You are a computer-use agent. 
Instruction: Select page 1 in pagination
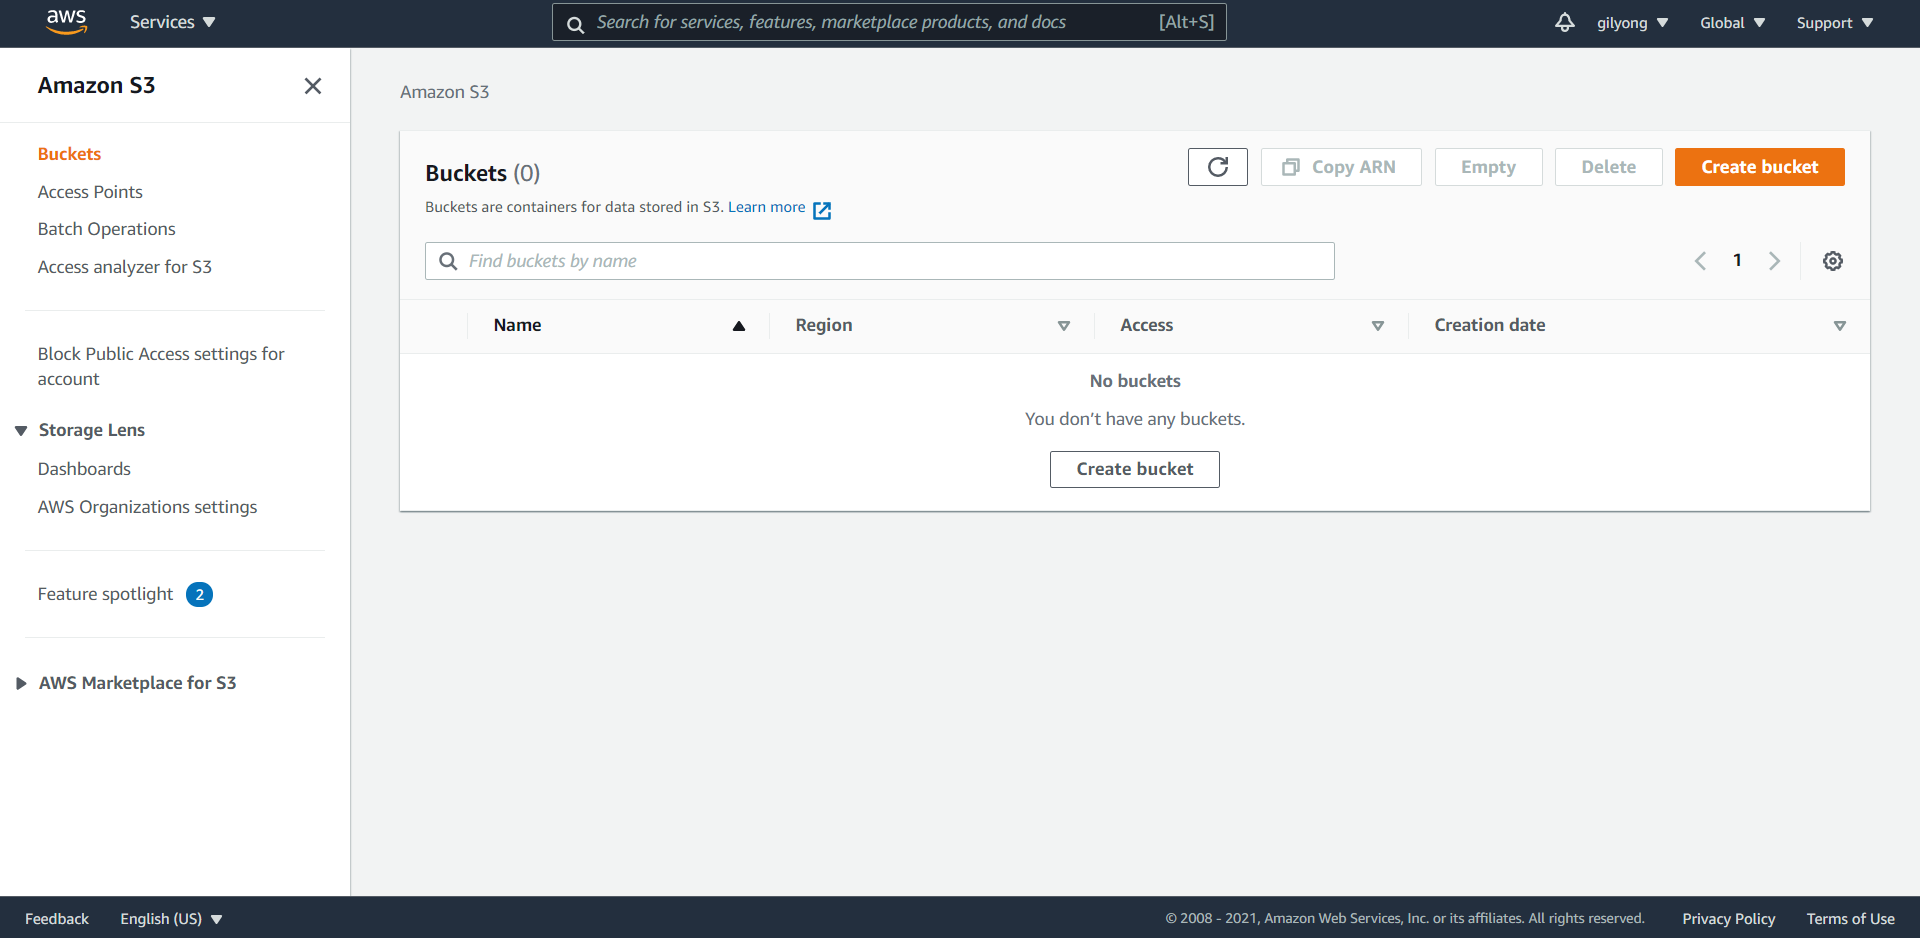point(1737,260)
